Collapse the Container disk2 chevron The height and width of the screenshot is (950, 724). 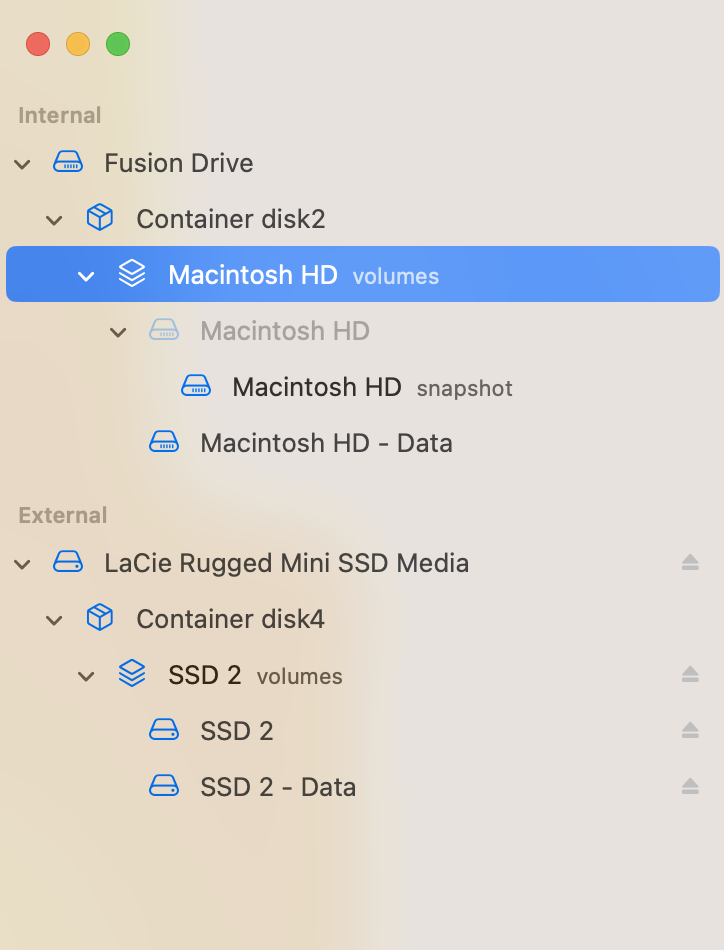click(54, 219)
